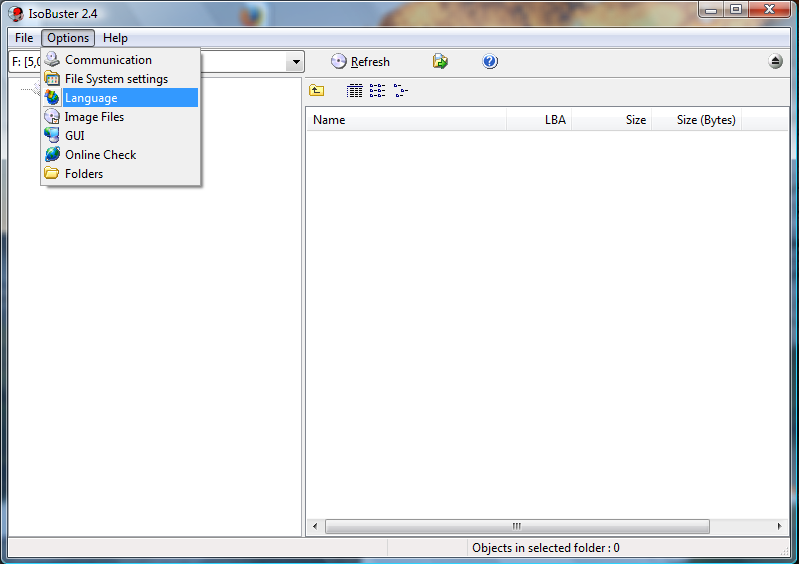Sort by LBA column header
The width and height of the screenshot is (799, 564).
[x=539, y=120]
